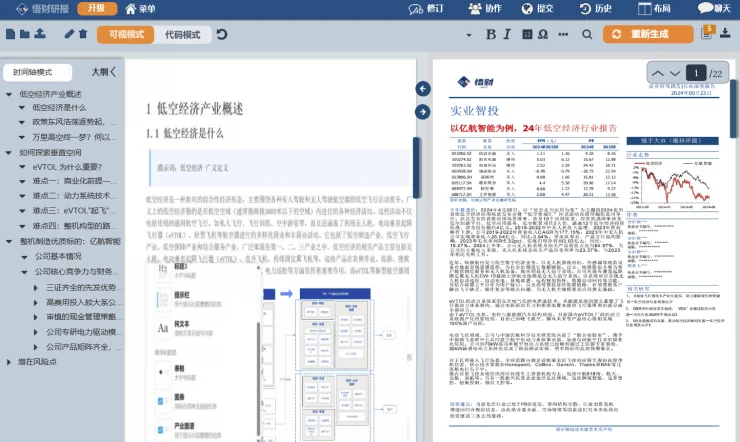Expand the 潜在风险点 tree node

click(8, 362)
